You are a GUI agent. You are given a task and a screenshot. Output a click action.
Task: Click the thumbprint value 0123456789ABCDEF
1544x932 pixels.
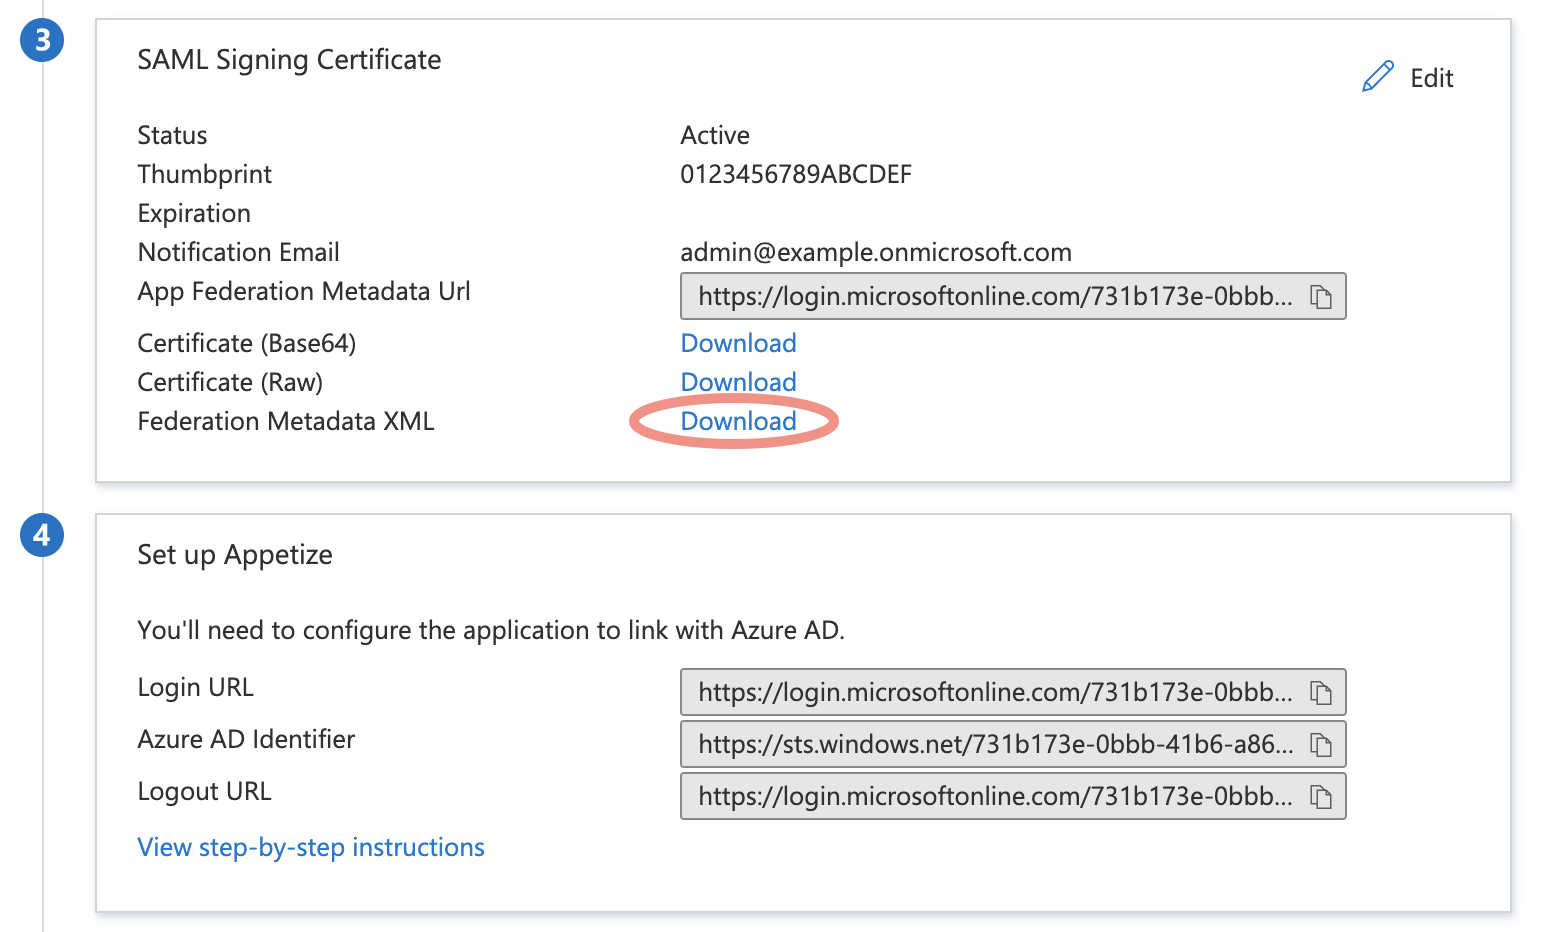click(x=796, y=174)
